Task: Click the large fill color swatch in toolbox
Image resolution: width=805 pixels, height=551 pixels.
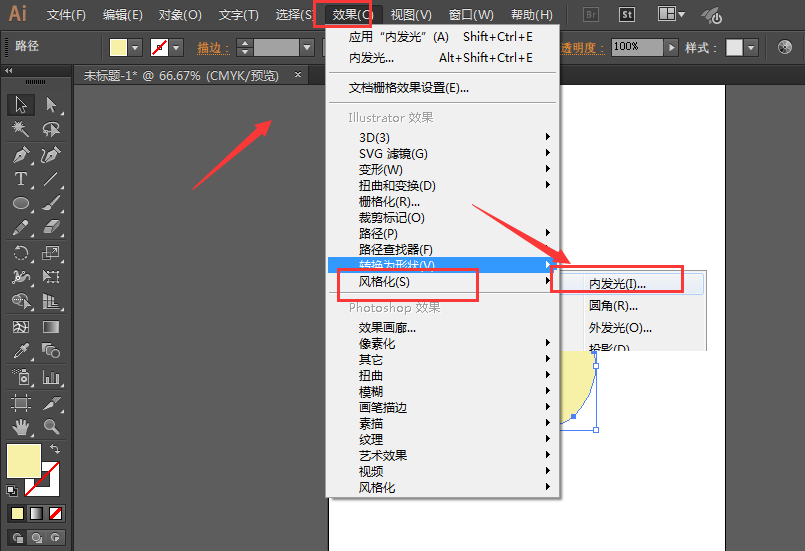Action: [24, 461]
